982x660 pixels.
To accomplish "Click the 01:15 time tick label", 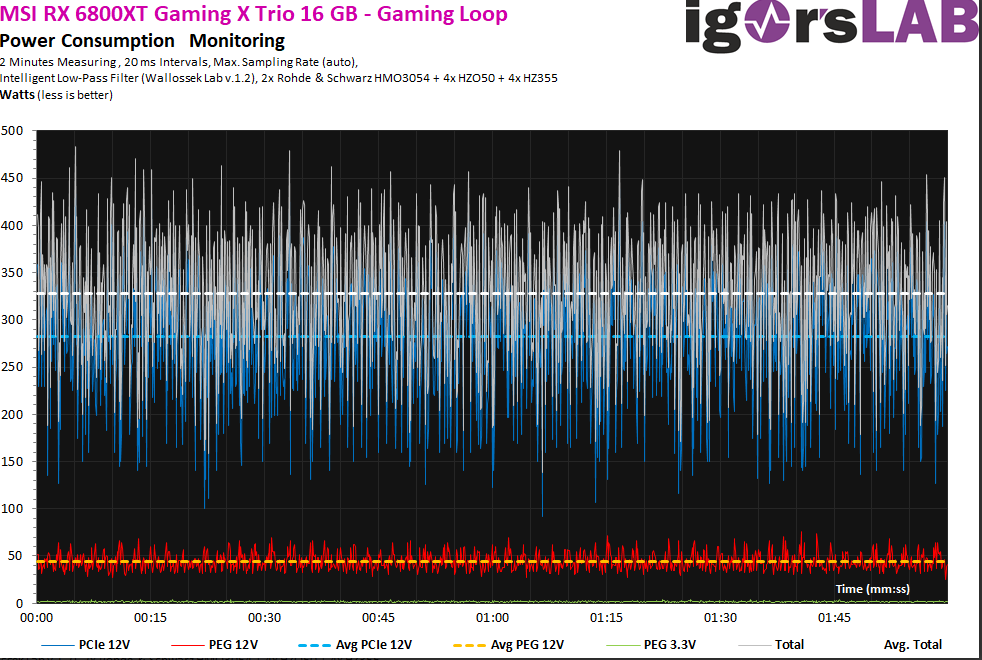I will point(606,618).
